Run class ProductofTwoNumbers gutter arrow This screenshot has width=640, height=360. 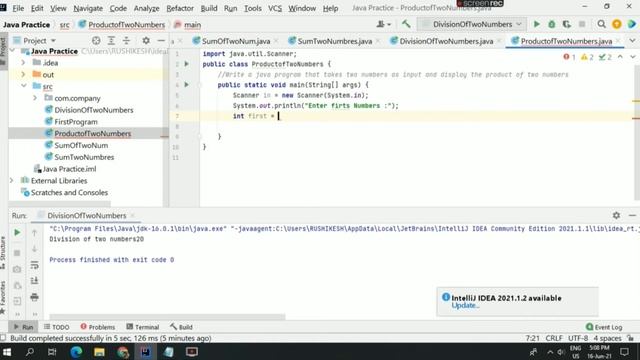coord(187,64)
